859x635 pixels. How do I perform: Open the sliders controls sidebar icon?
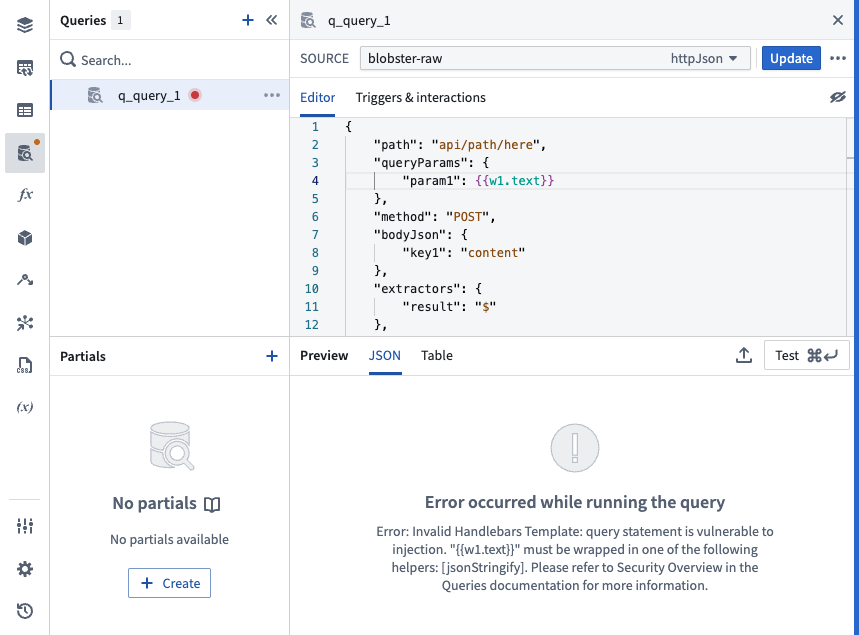[25, 526]
